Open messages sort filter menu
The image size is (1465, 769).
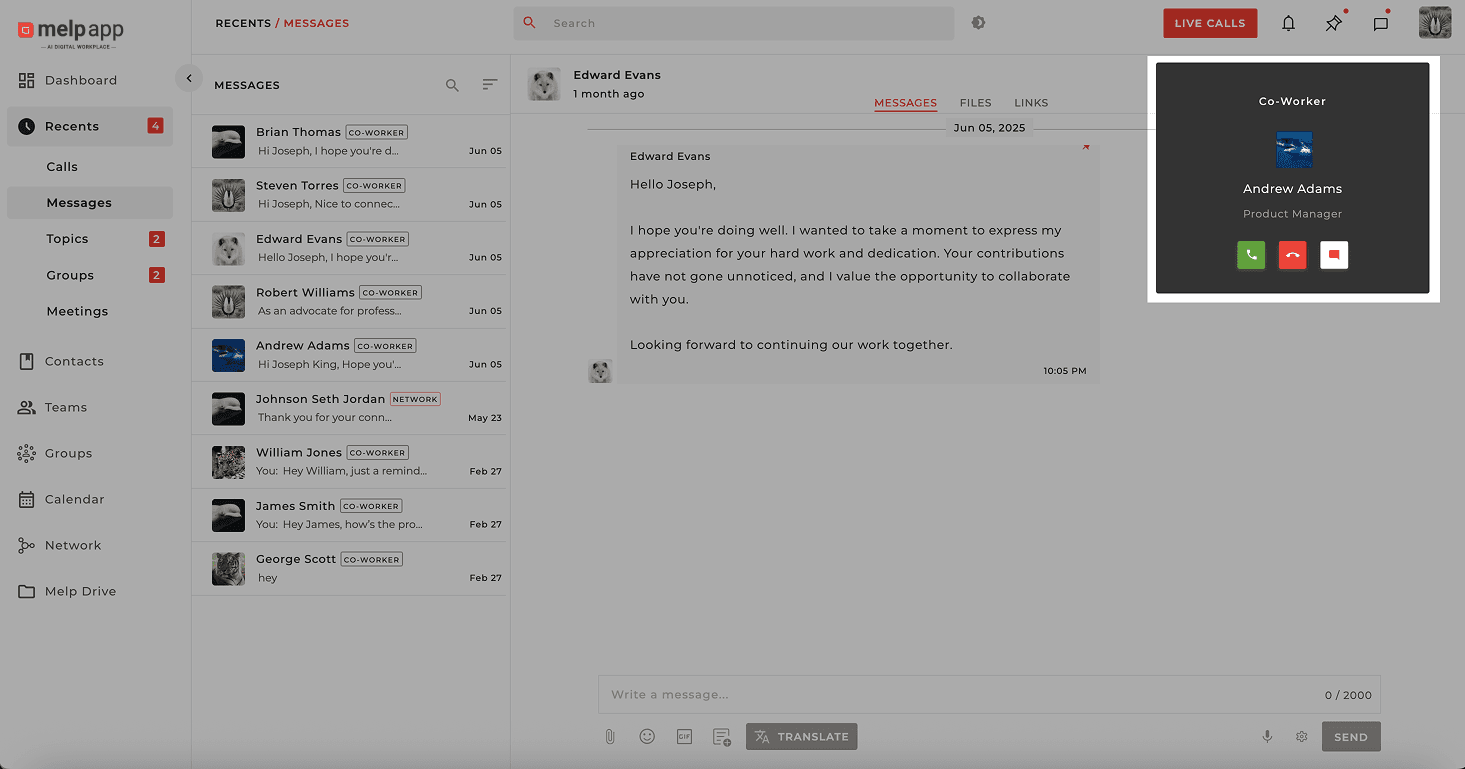(490, 85)
